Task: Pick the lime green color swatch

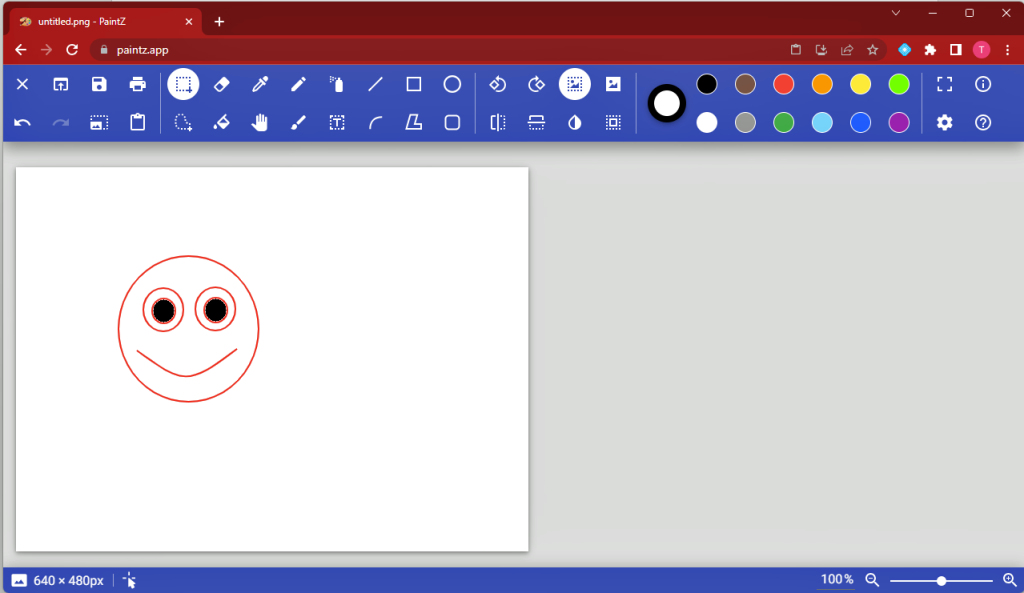Action: tap(899, 84)
